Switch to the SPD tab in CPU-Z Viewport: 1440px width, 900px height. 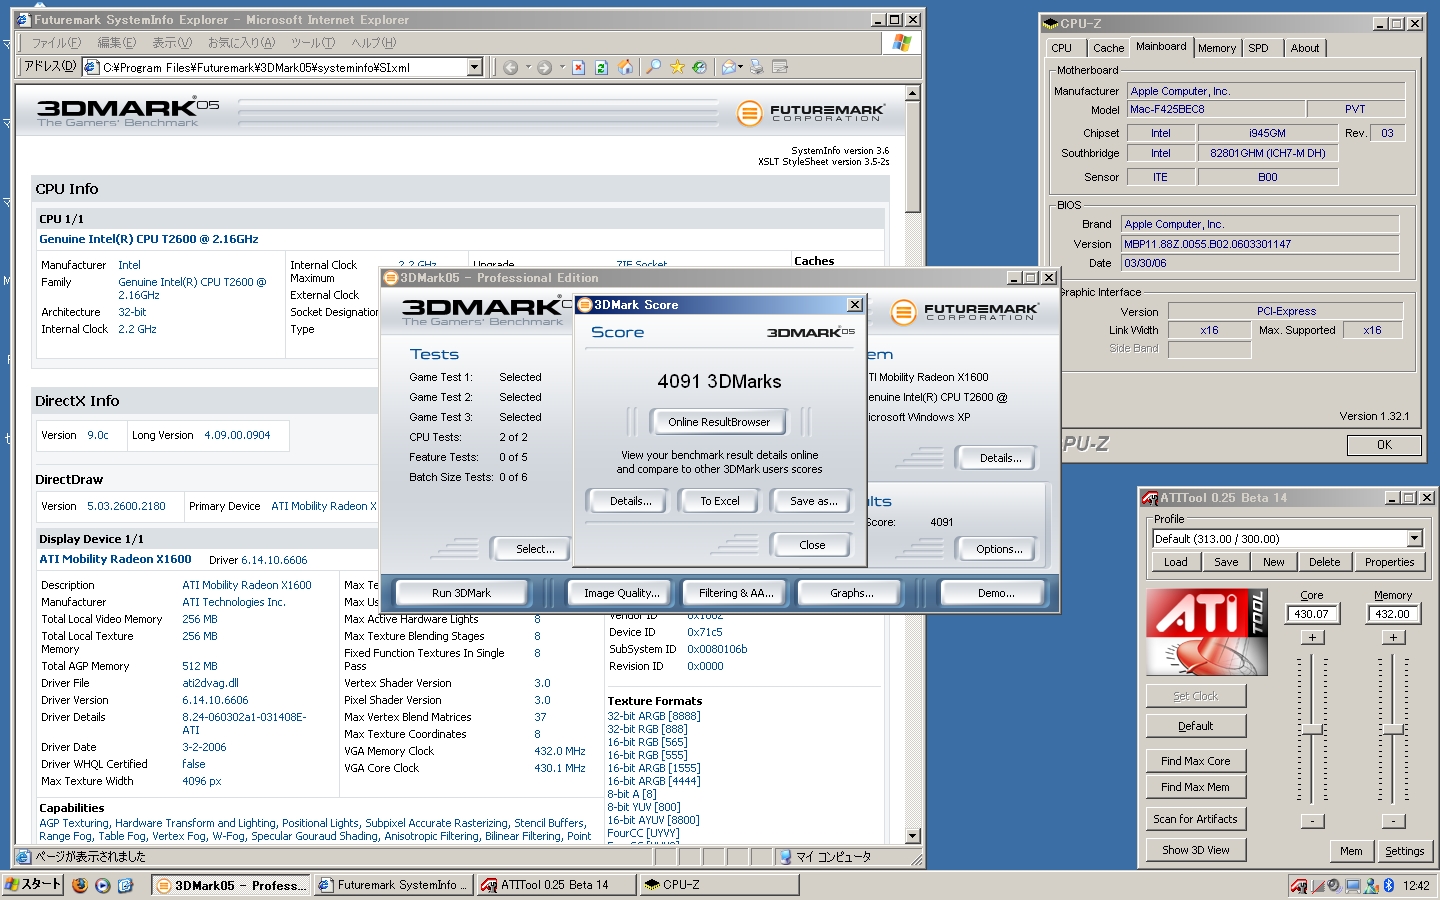[x=1259, y=48]
